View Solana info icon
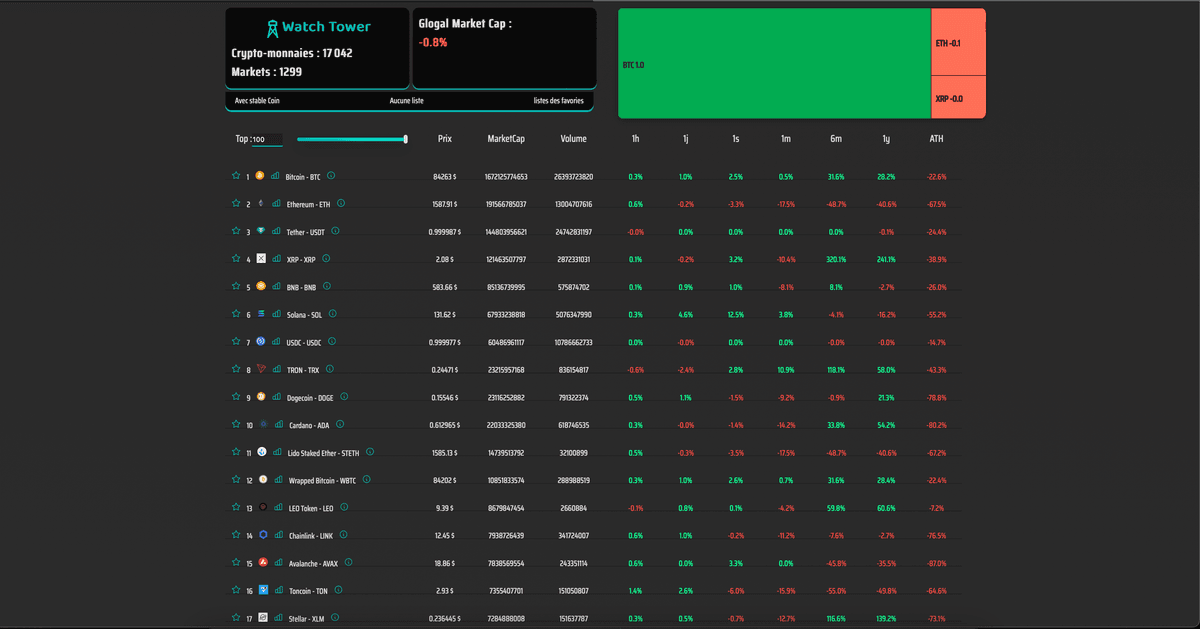Screen dimensions: 1200x629 [333, 314]
